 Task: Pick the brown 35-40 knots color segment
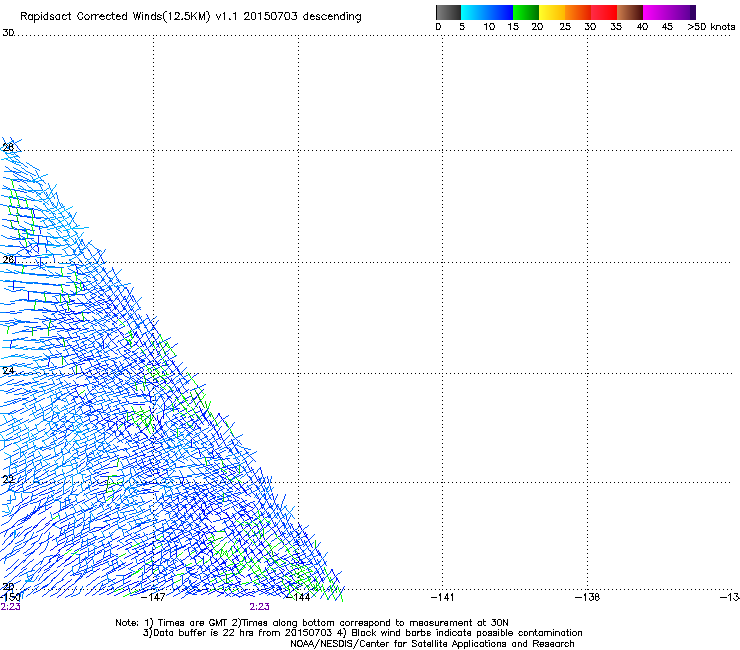point(630,12)
